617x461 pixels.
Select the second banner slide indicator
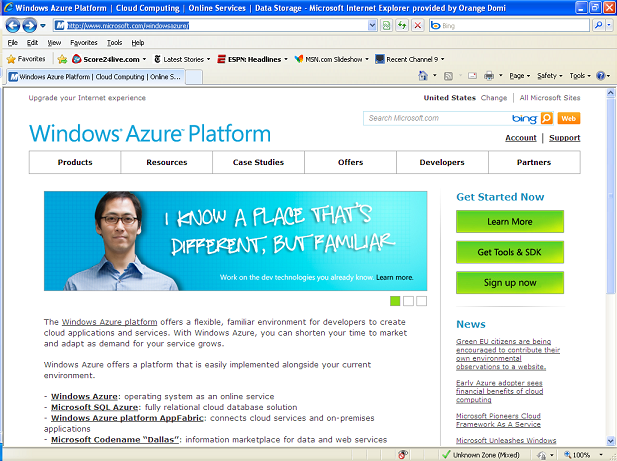408,301
